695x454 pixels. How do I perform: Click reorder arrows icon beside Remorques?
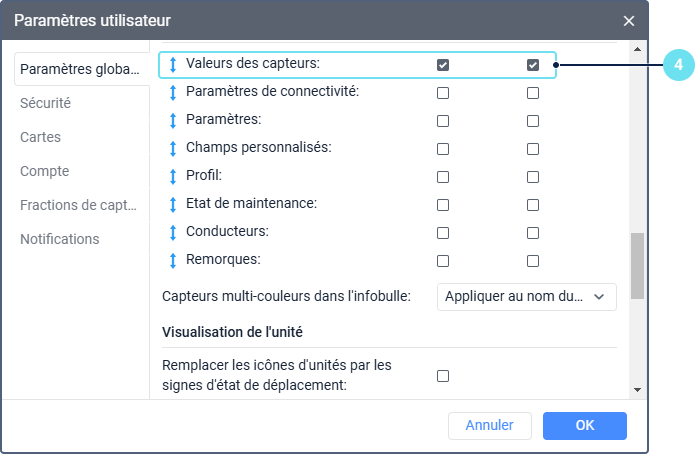(173, 261)
